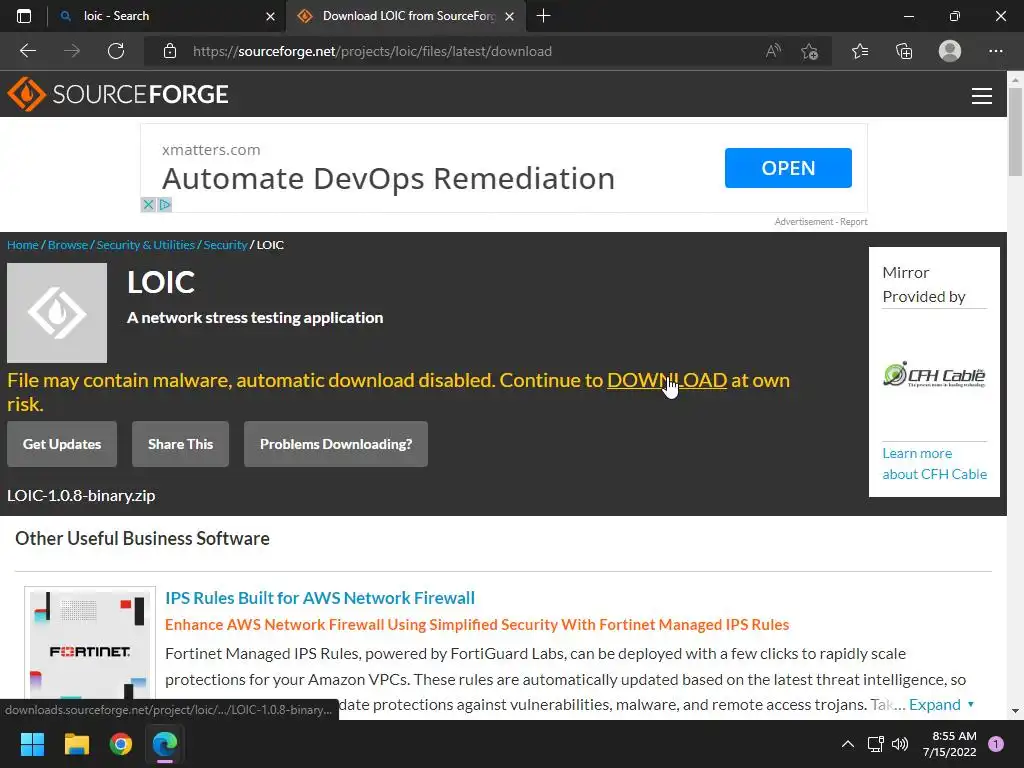
Task: Switch to the 'Download LOIC from SourceForge' tab
Action: click(408, 16)
